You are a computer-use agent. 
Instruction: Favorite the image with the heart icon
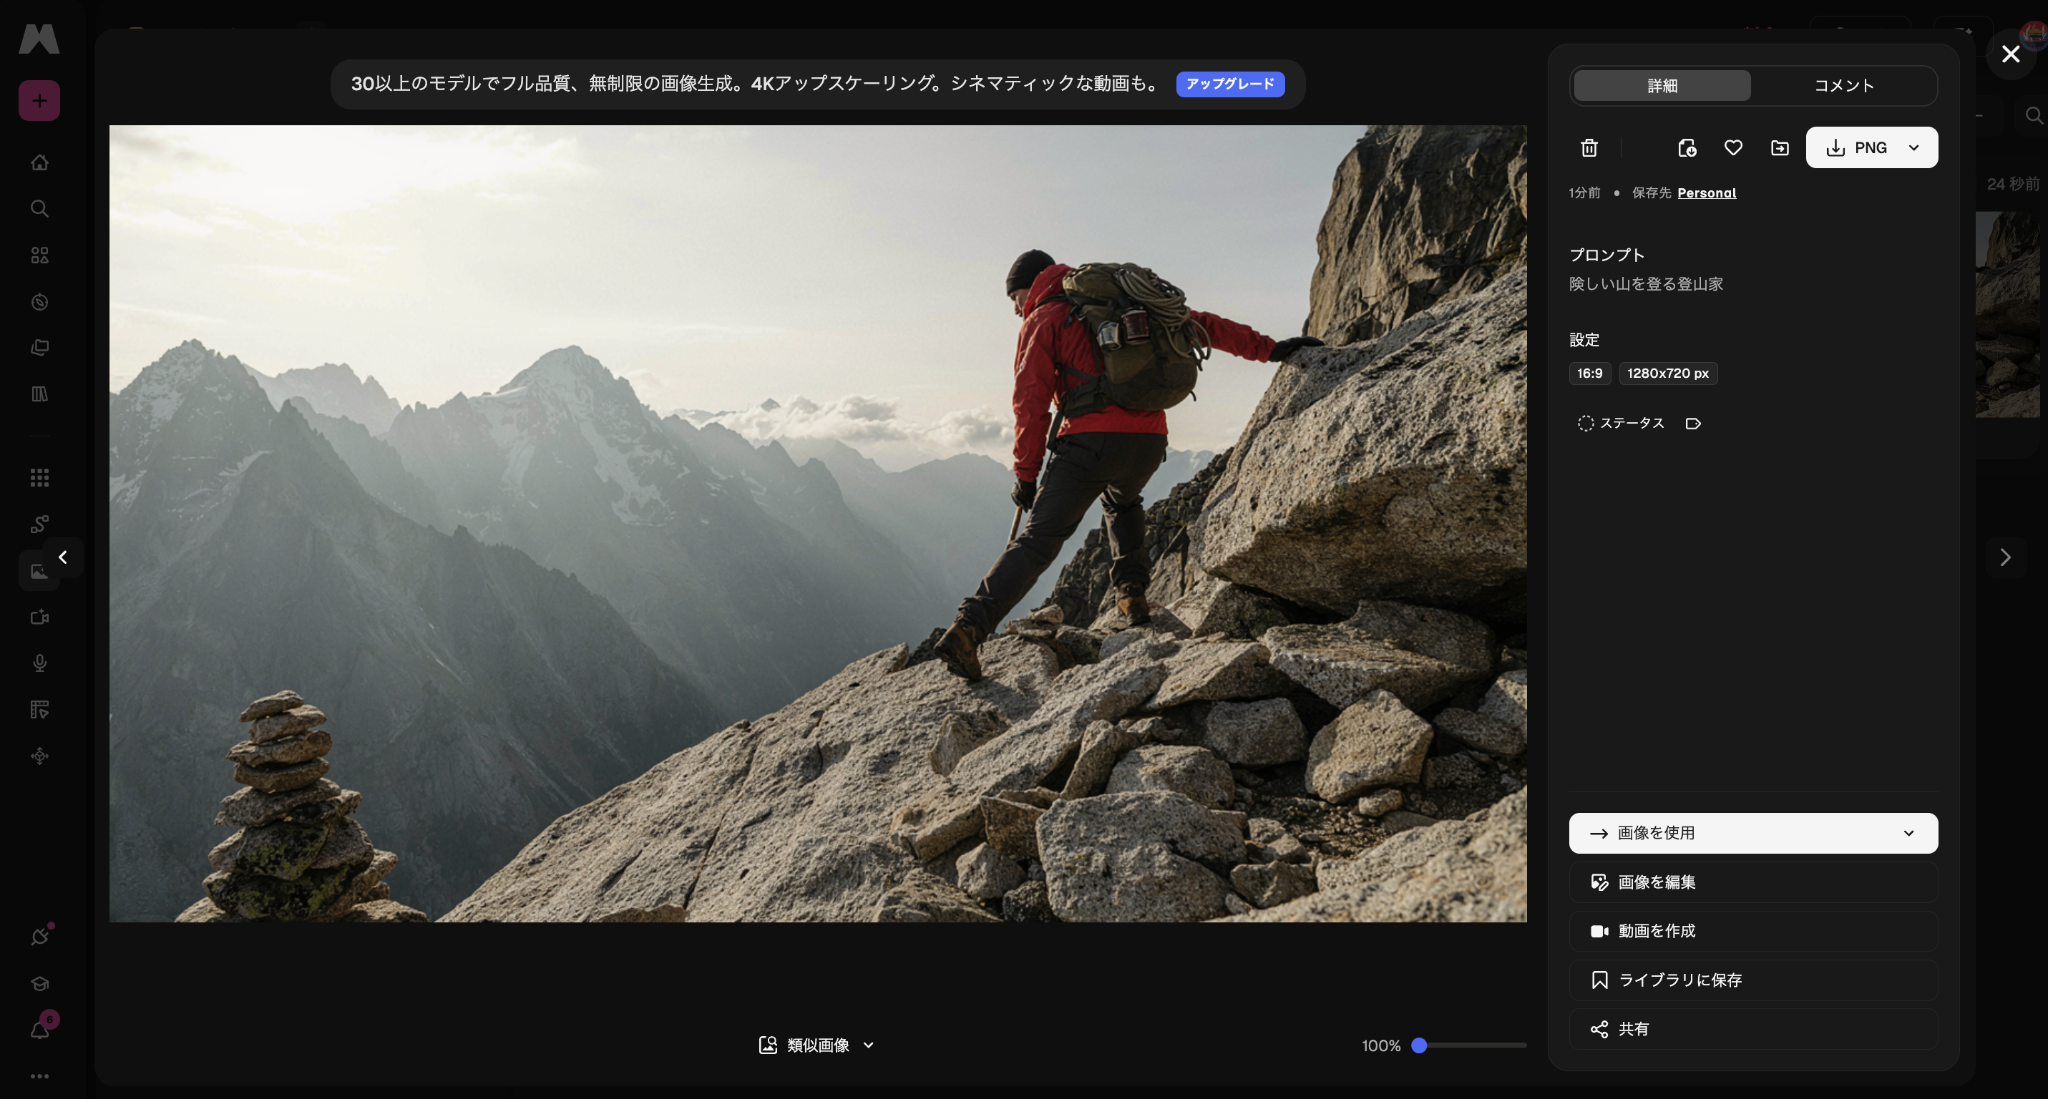click(1733, 148)
